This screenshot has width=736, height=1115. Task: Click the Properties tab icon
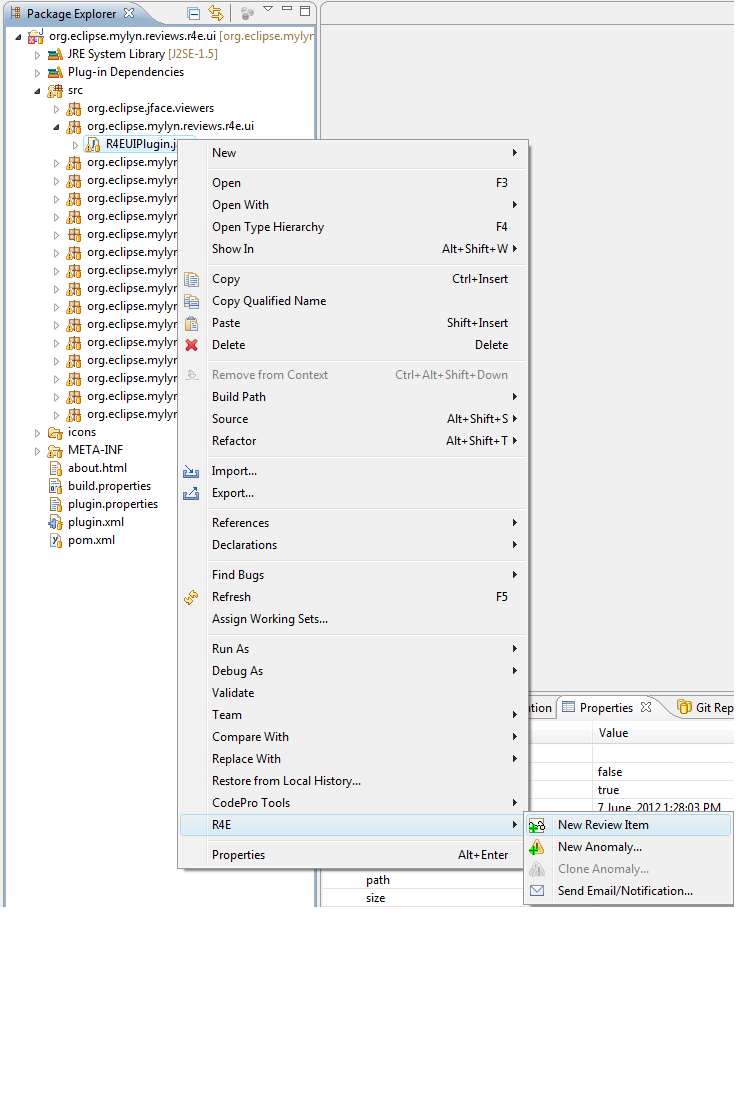[x=568, y=707]
